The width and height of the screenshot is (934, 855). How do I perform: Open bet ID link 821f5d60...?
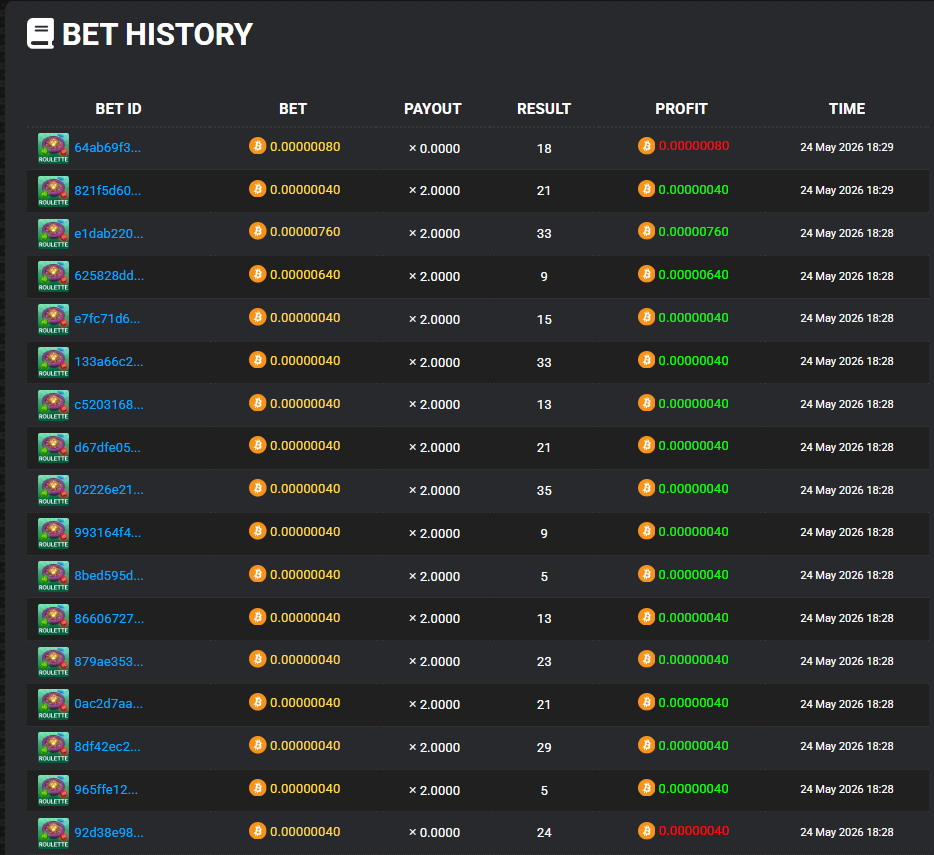pos(108,191)
